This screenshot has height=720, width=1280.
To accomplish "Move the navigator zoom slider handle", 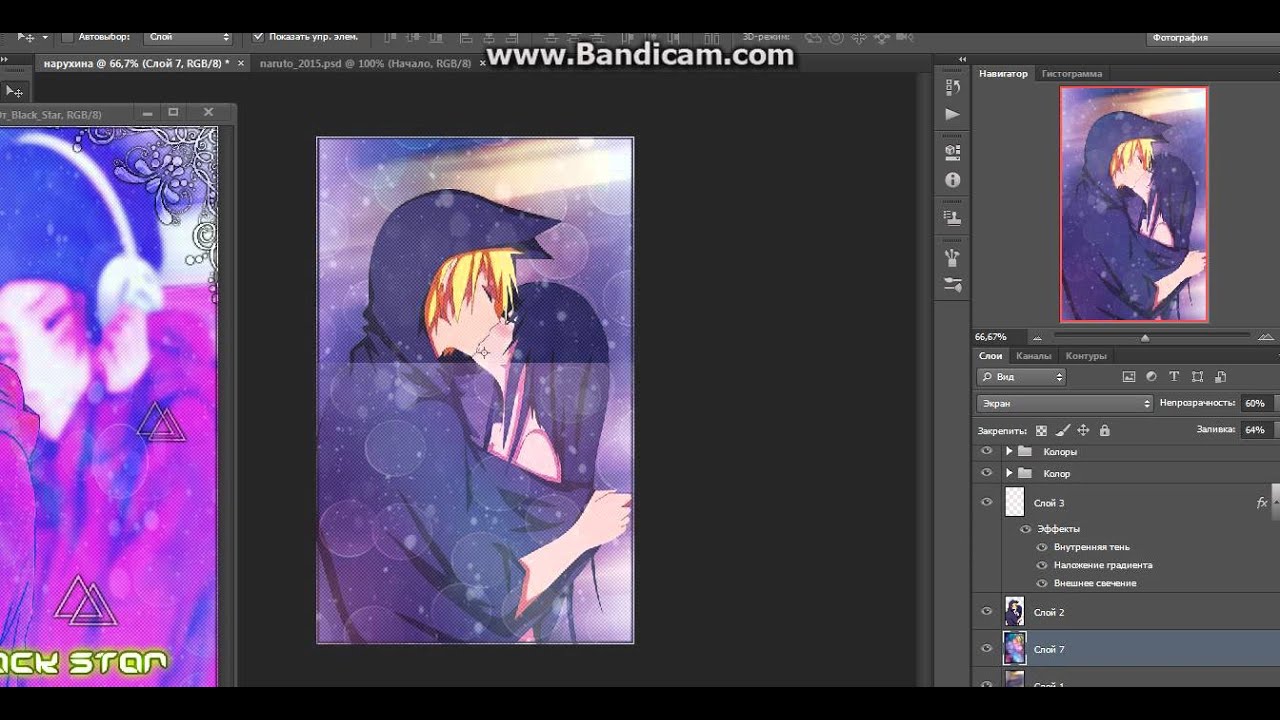I will (x=1145, y=338).
